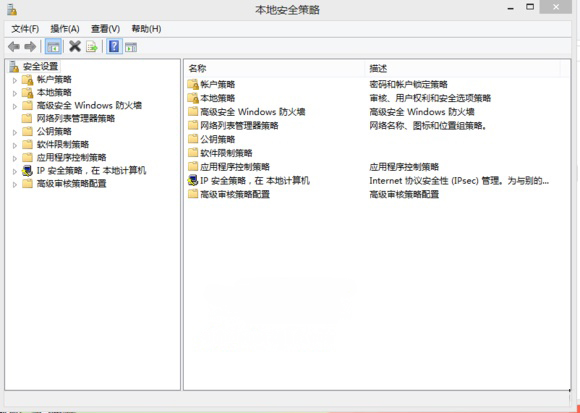
Task: Minimize the 本地安全策略 window
Action: coord(511,8)
